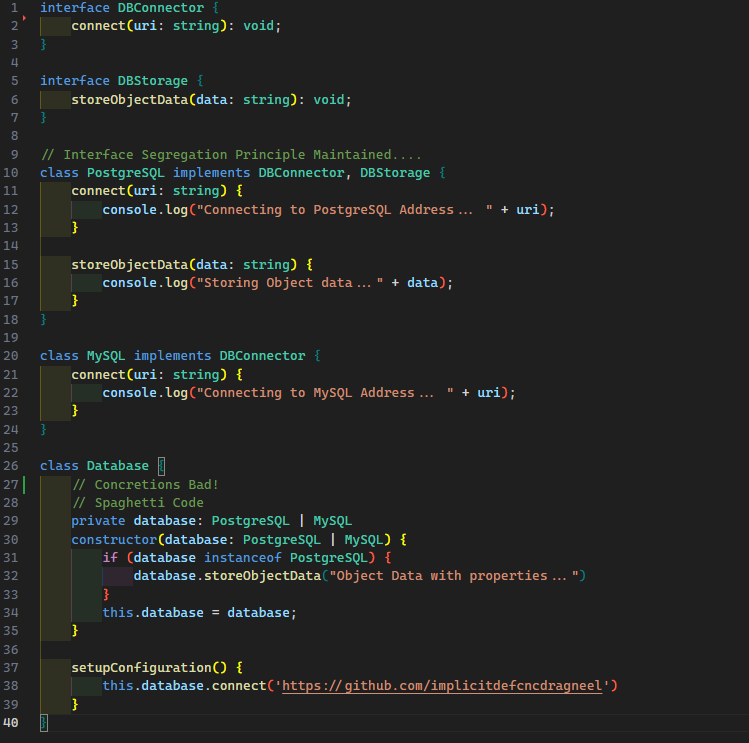Click the string "Storing Object data..."
Screen dimensions: 749x743
[x=290, y=283]
